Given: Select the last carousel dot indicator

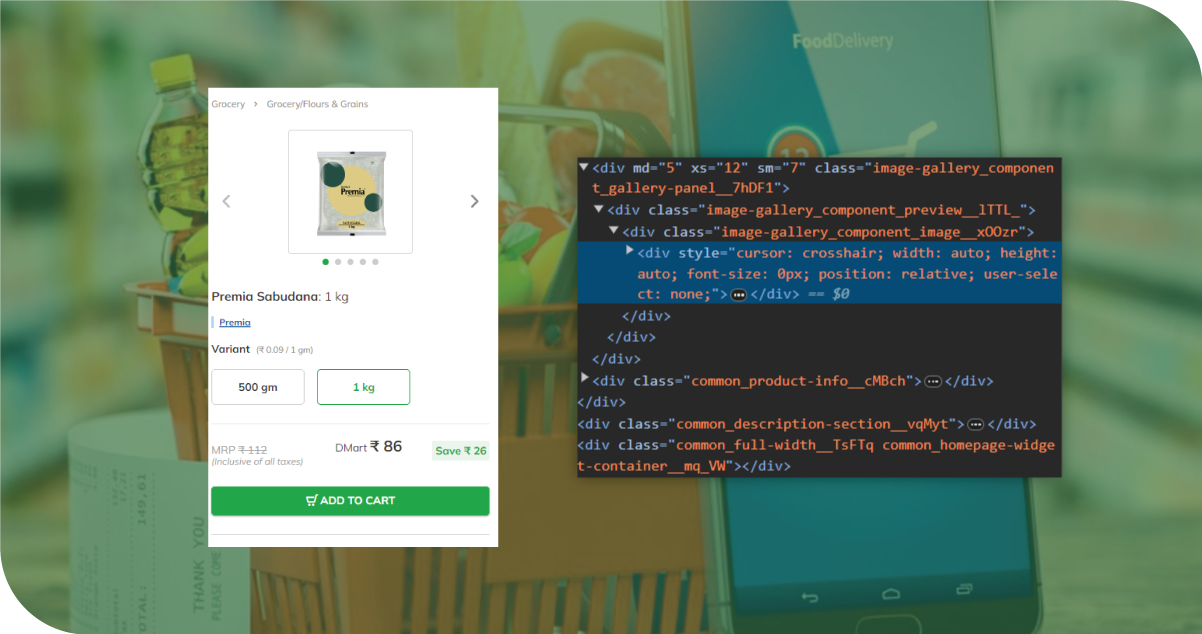Looking at the screenshot, I should point(376,262).
